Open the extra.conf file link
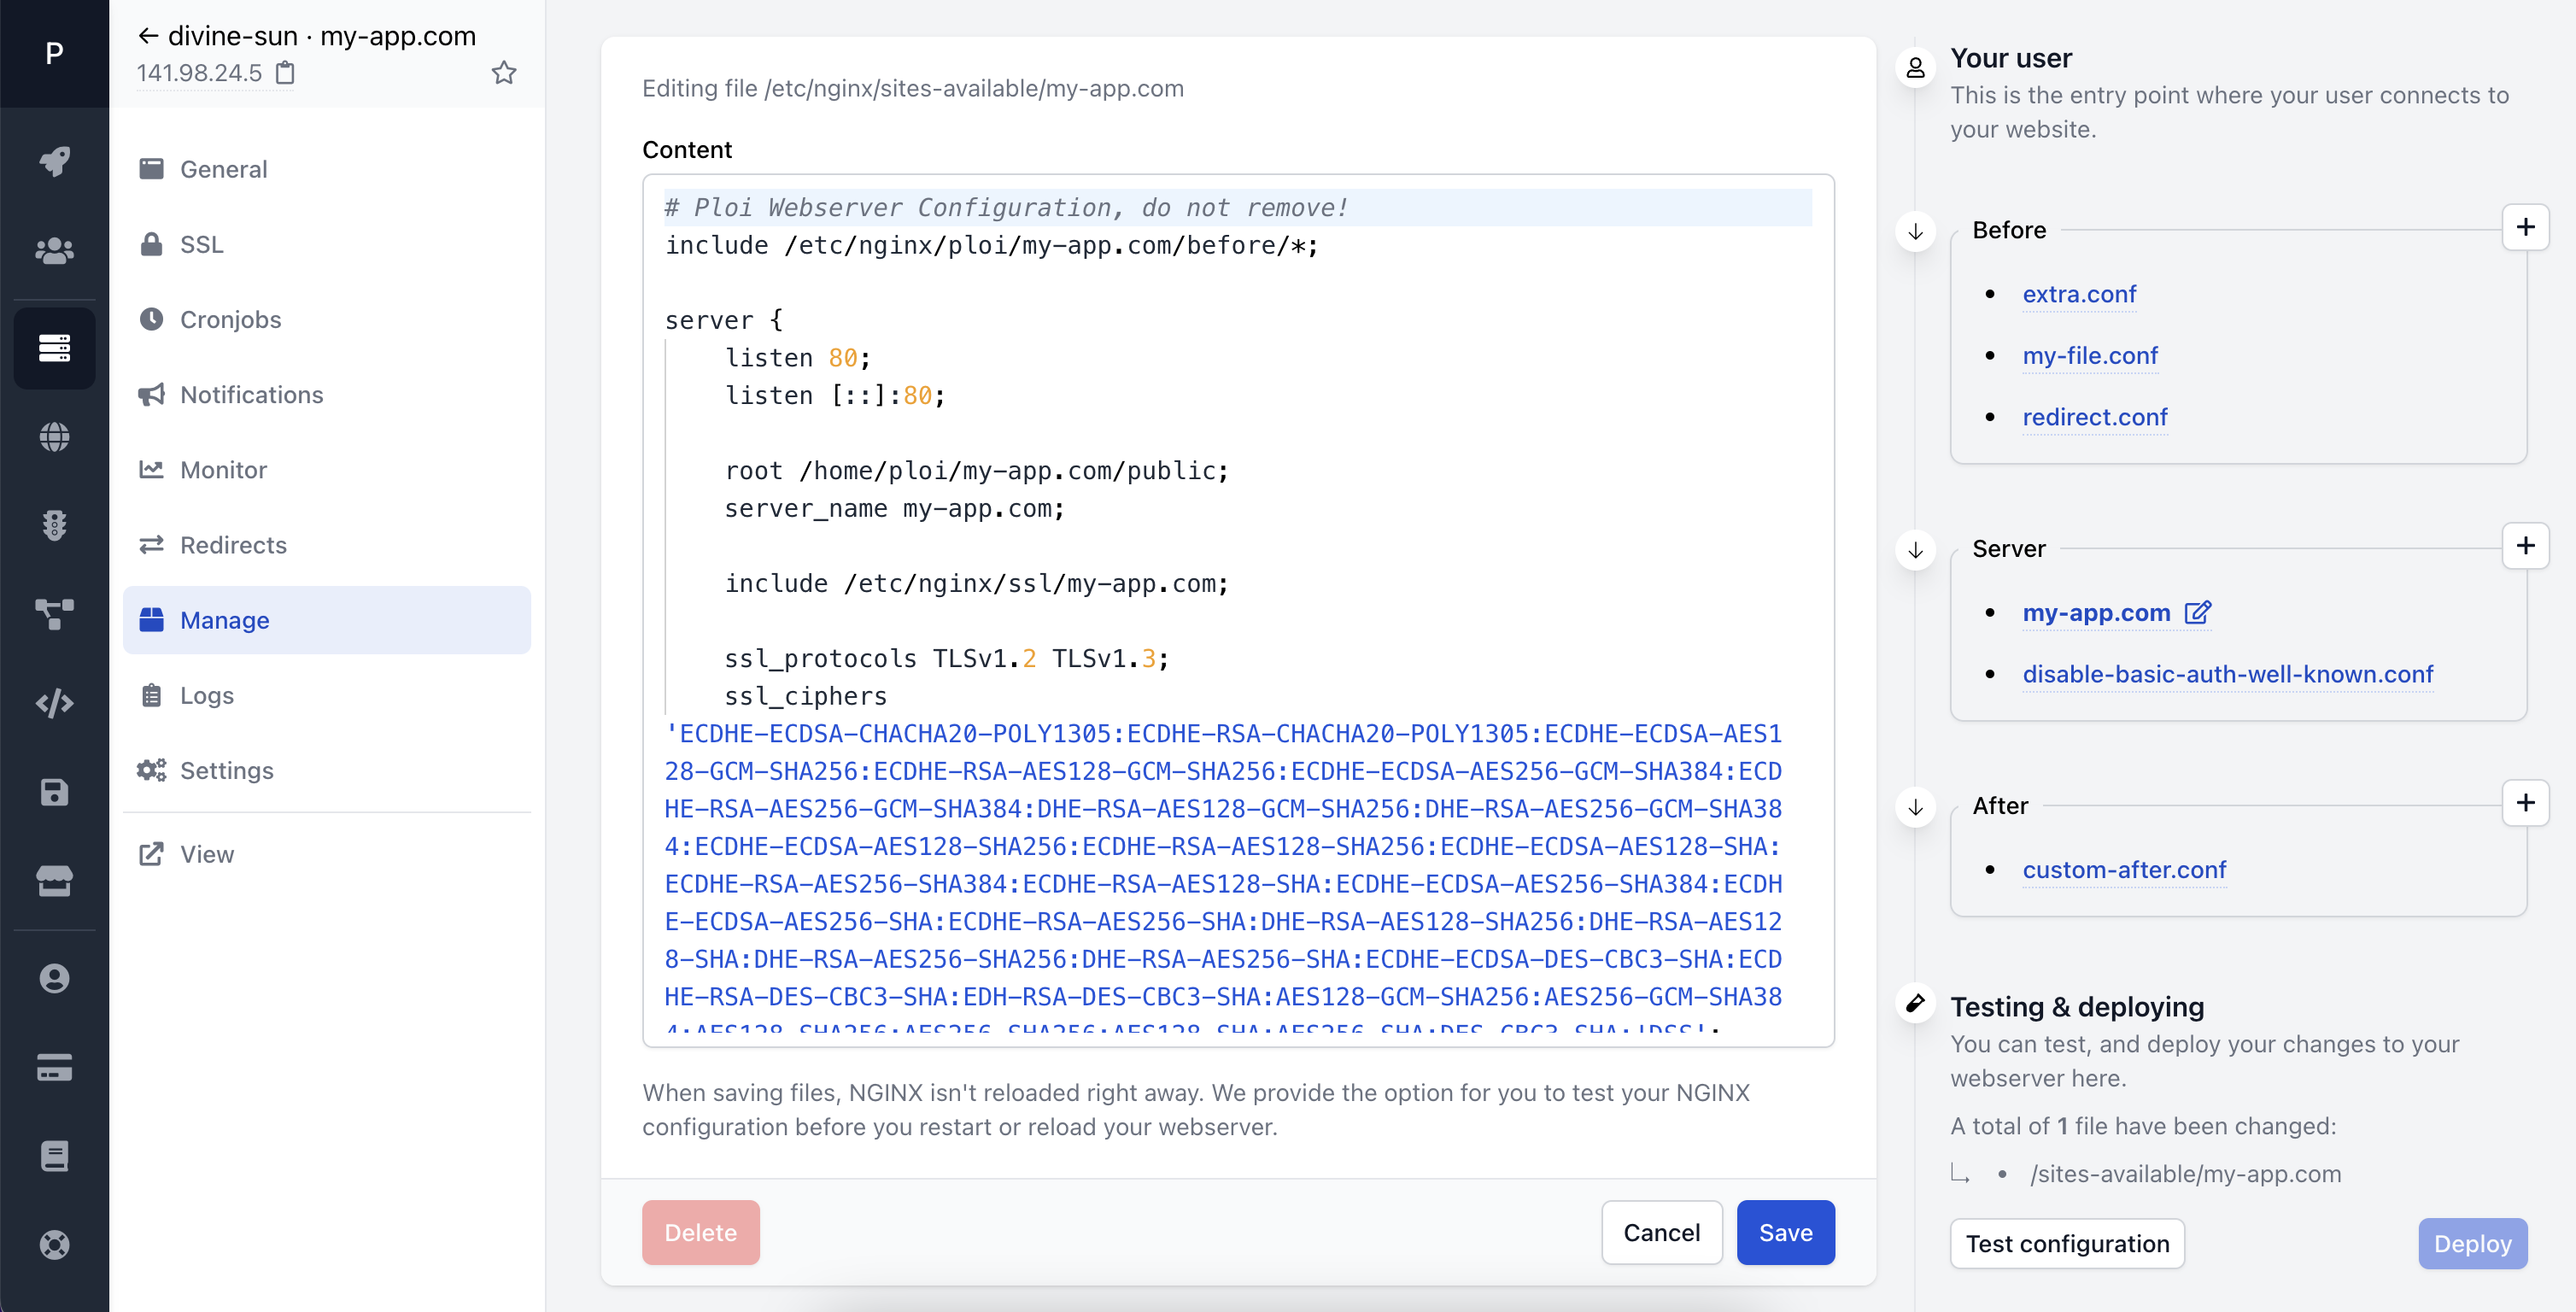2576x1312 pixels. [x=2077, y=293]
